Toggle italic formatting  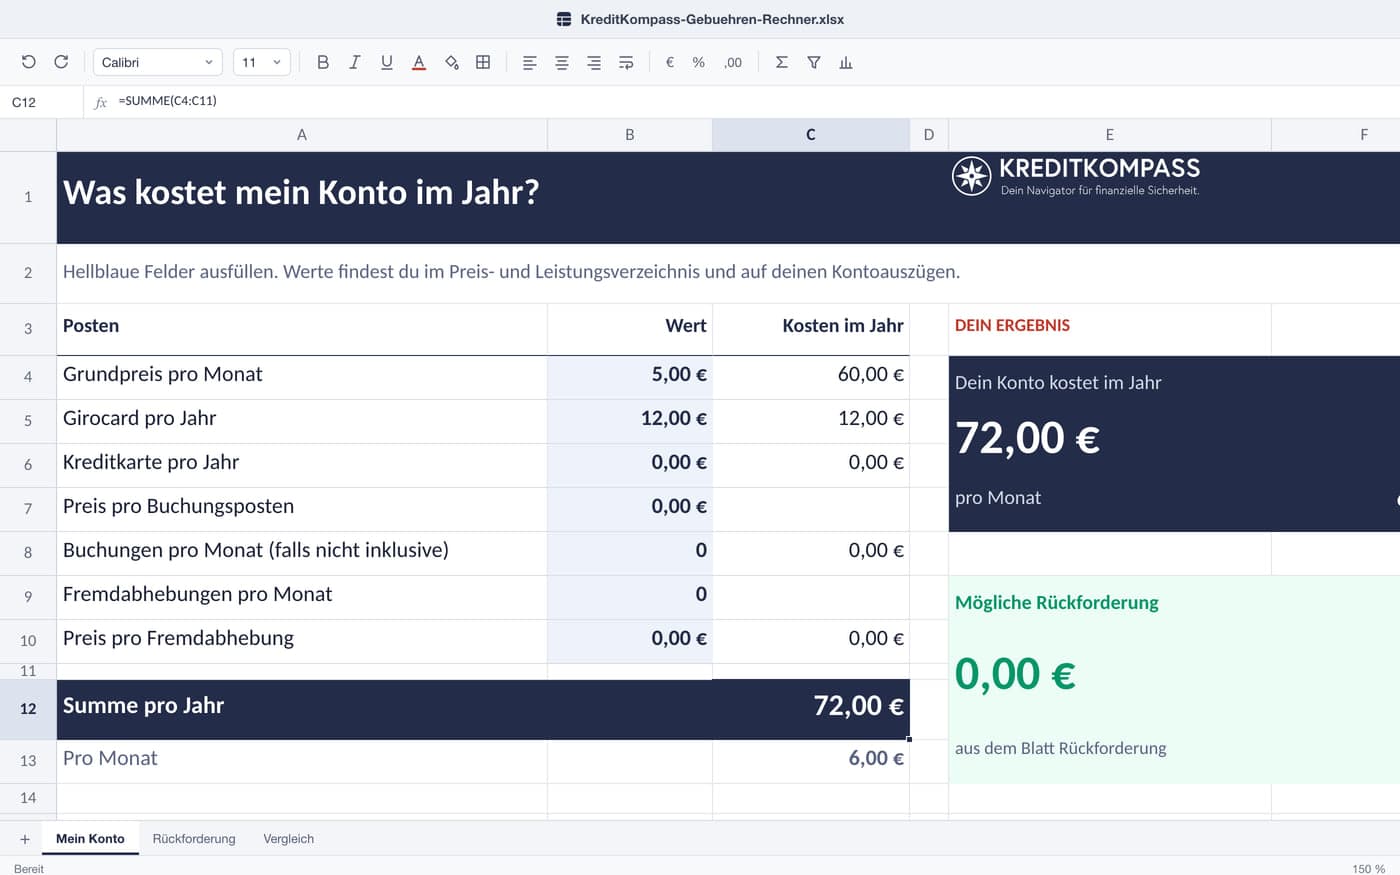pyautogui.click(x=355, y=62)
